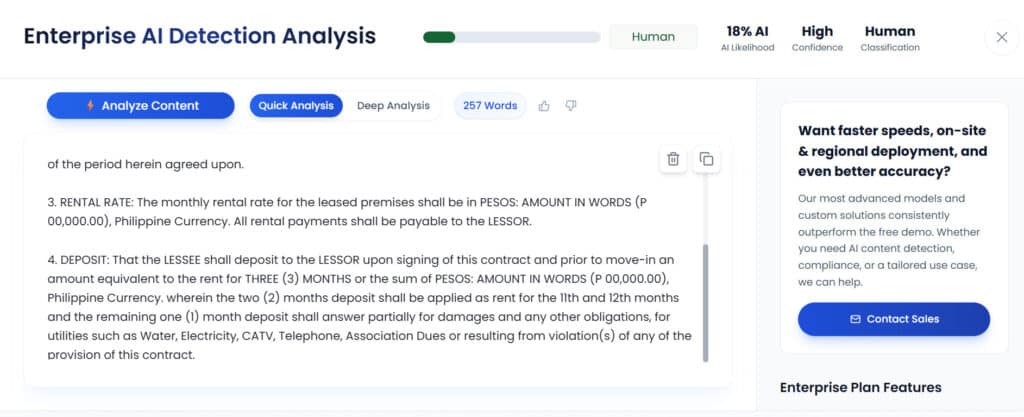Click the High Confidence statistic

coord(817,38)
